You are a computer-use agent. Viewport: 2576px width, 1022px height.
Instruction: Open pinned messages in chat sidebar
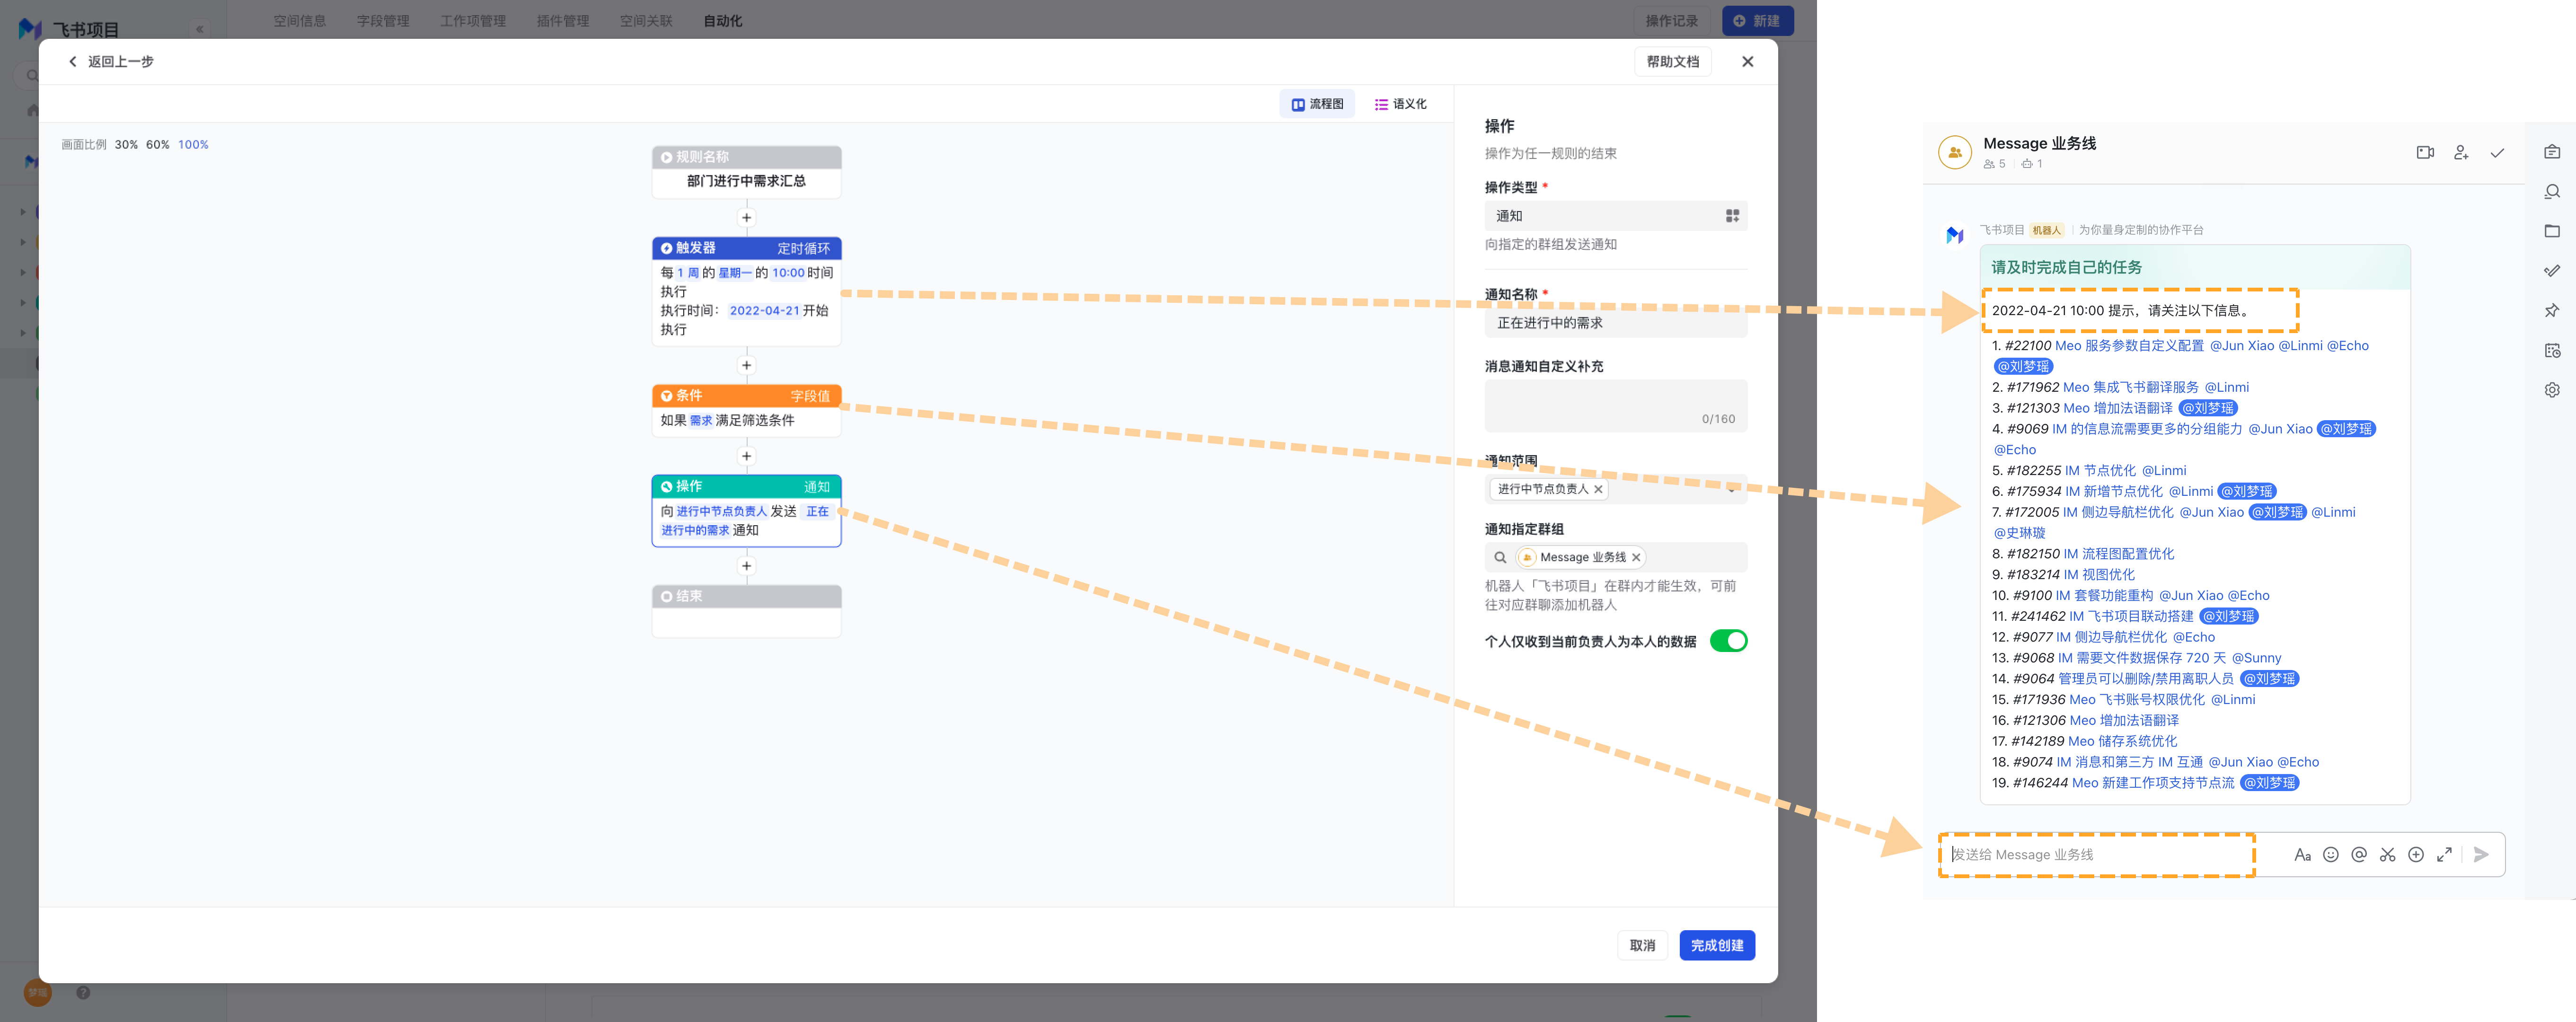coord(2552,311)
